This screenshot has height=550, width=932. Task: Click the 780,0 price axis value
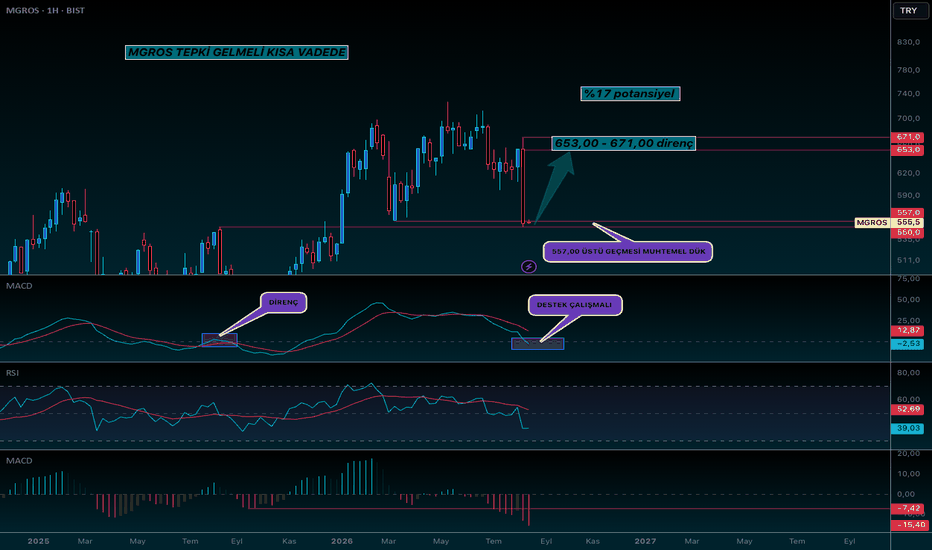coord(908,70)
